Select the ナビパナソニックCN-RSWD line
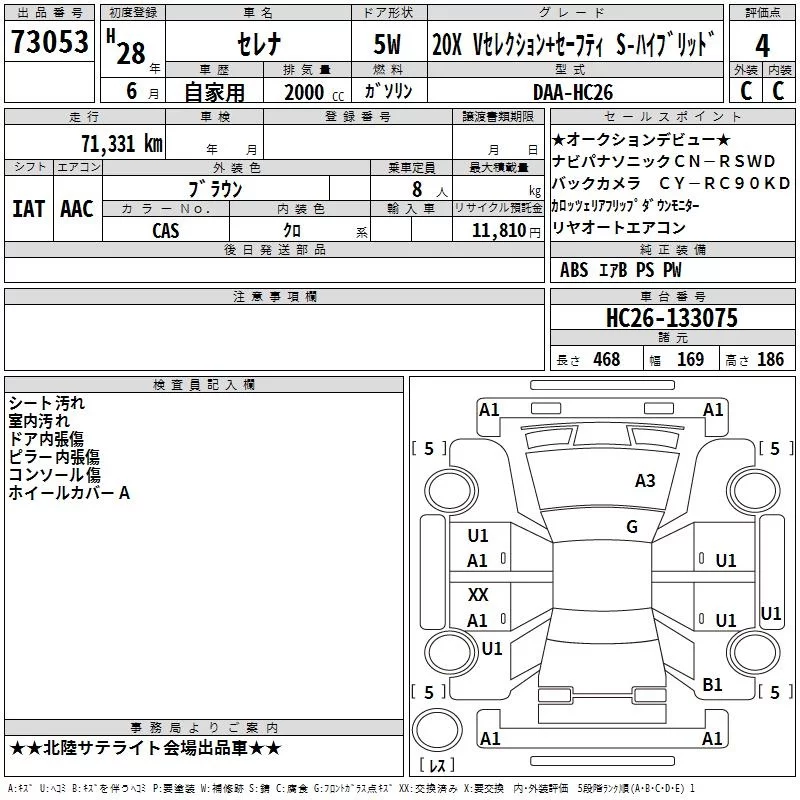Viewport: 800px width, 800px height. [x=664, y=161]
